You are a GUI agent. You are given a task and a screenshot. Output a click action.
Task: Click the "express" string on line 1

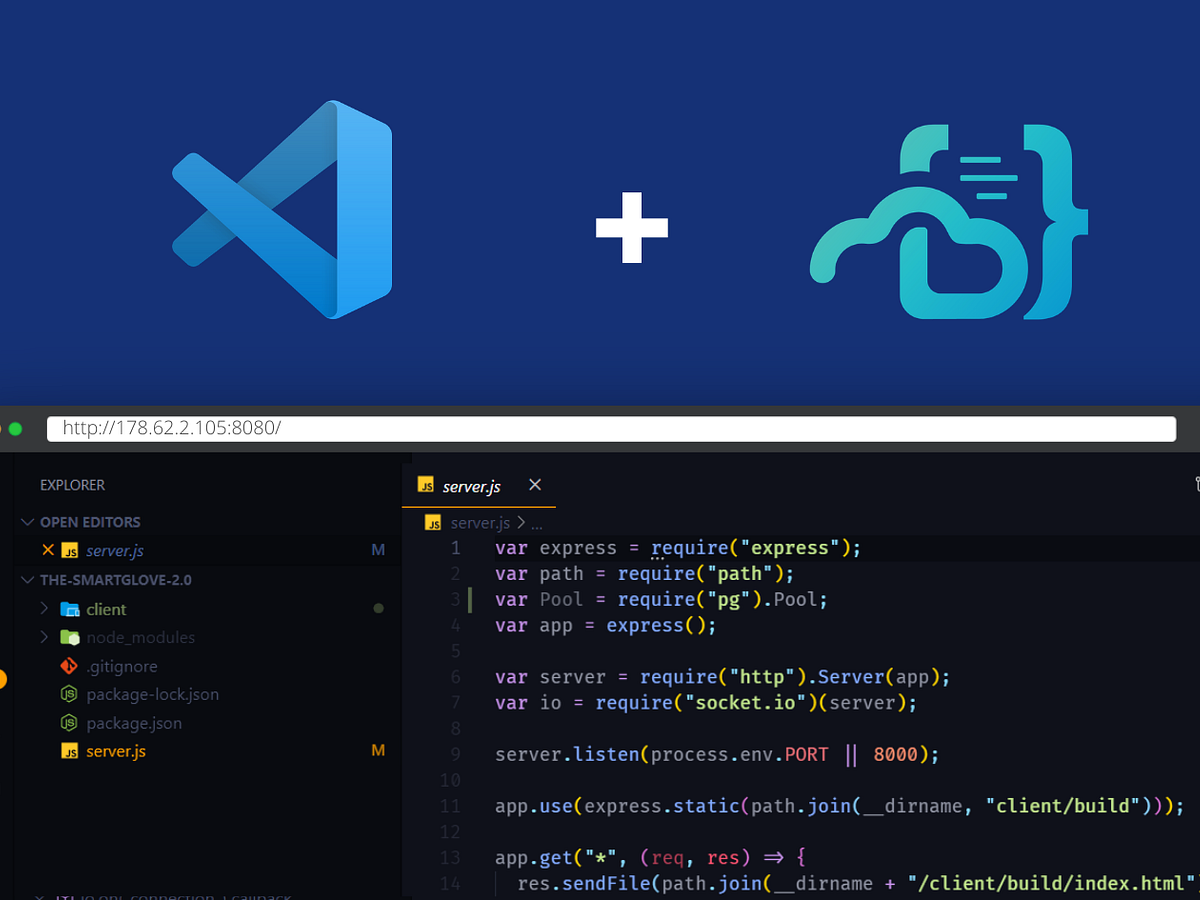tap(790, 548)
